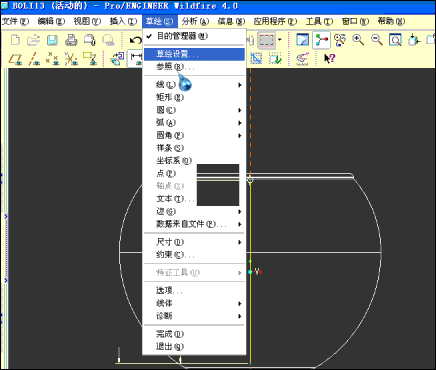Open the 工具 menu

coord(319,22)
